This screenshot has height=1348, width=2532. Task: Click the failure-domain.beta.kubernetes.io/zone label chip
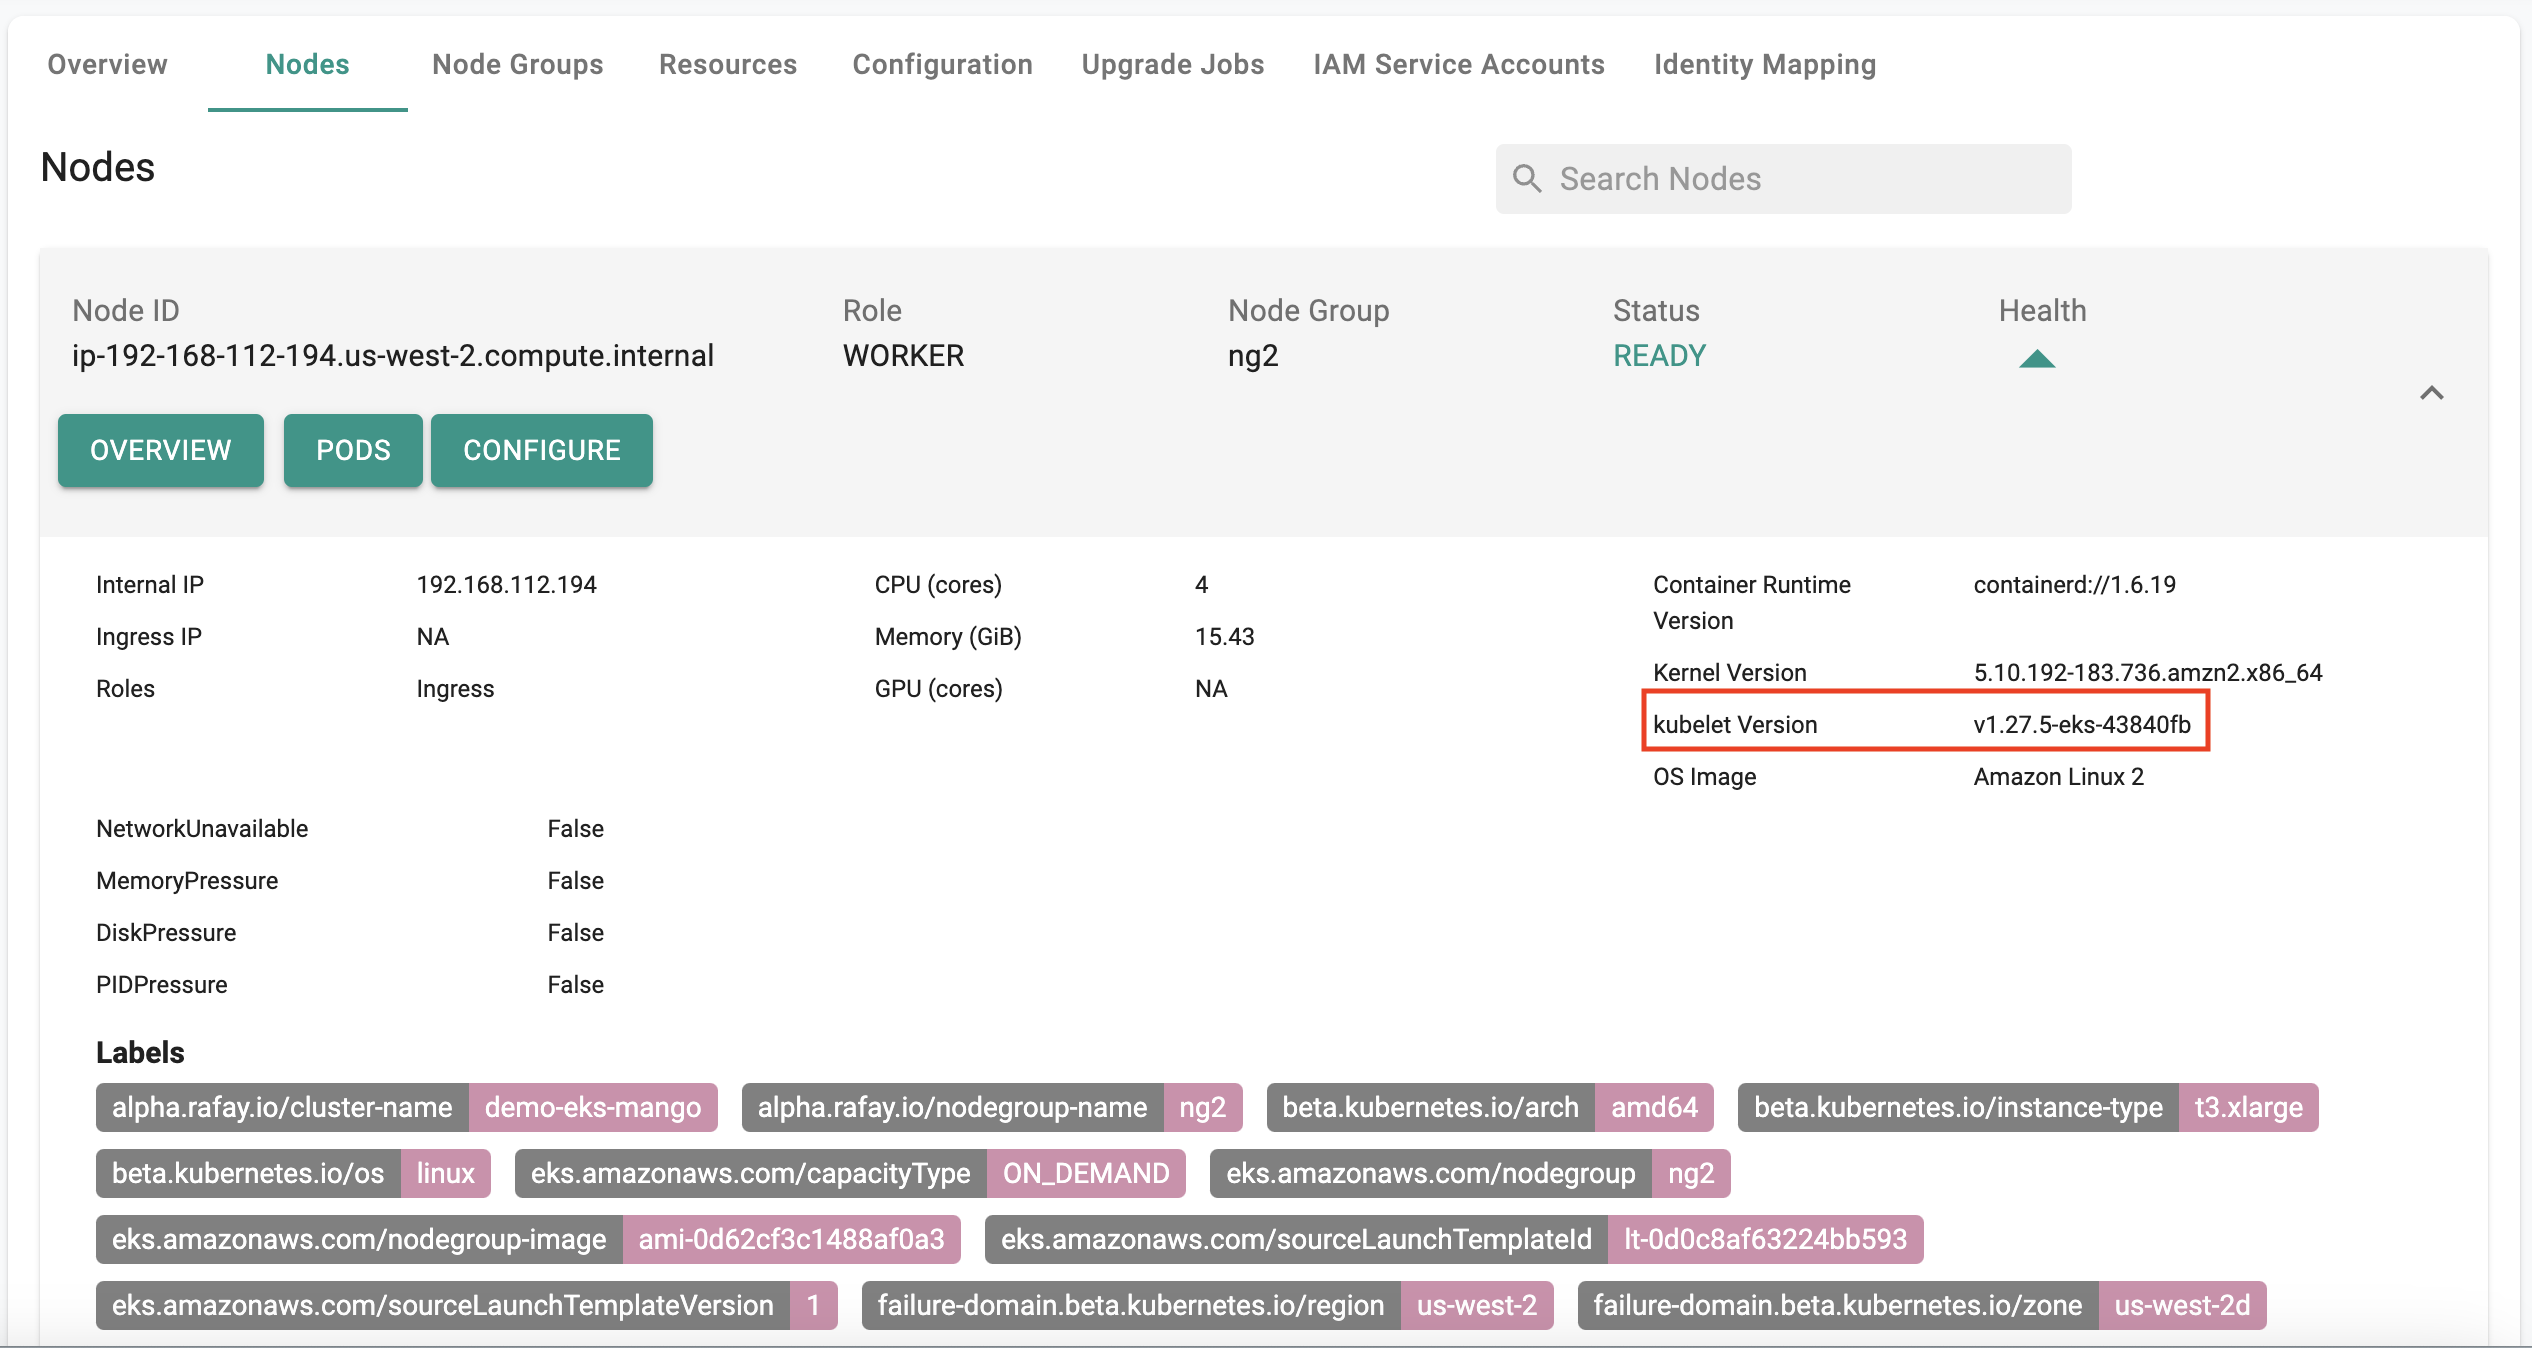click(1838, 1305)
